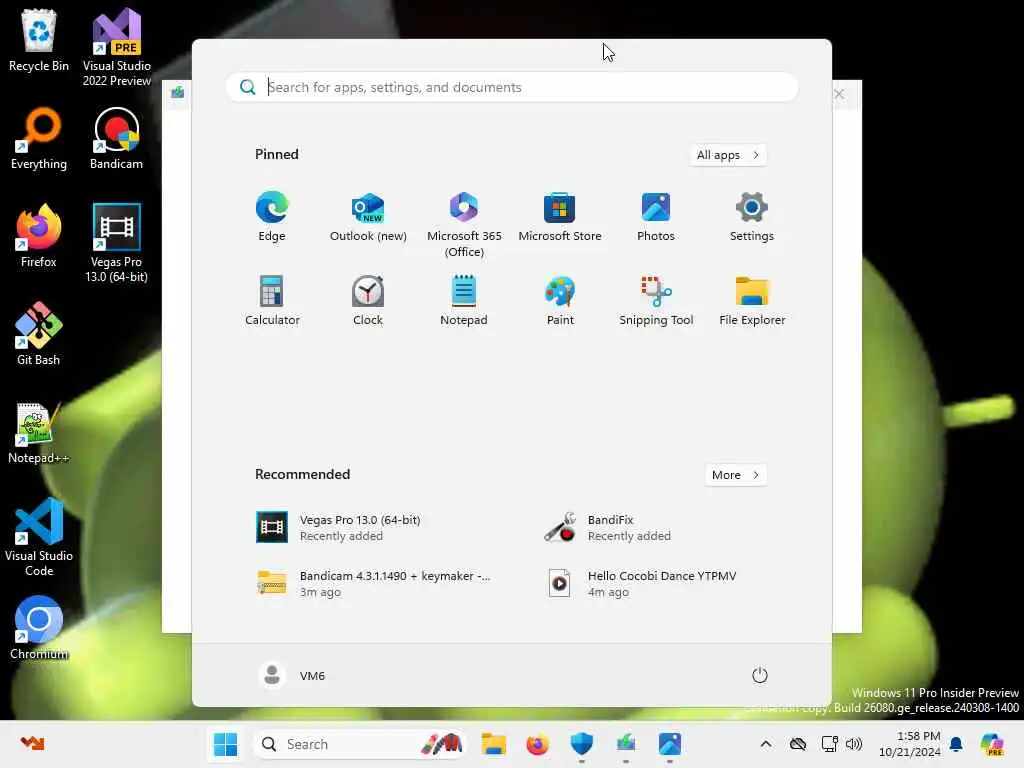Open recommended BandiFix item
This screenshot has height=768, width=1024.
[653, 527]
